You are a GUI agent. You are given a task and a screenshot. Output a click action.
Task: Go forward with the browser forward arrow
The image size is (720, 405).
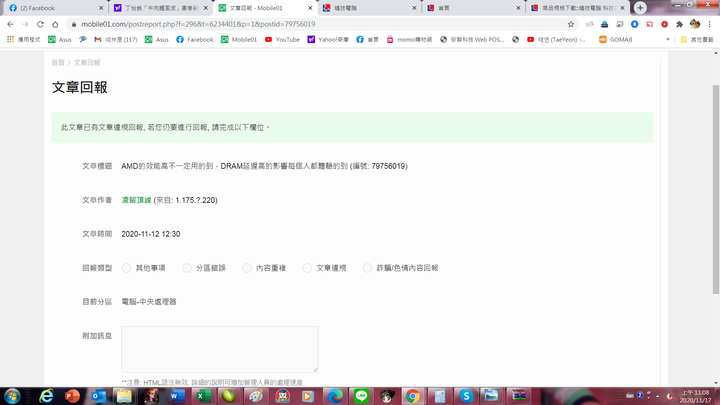pyautogui.click(x=25, y=24)
